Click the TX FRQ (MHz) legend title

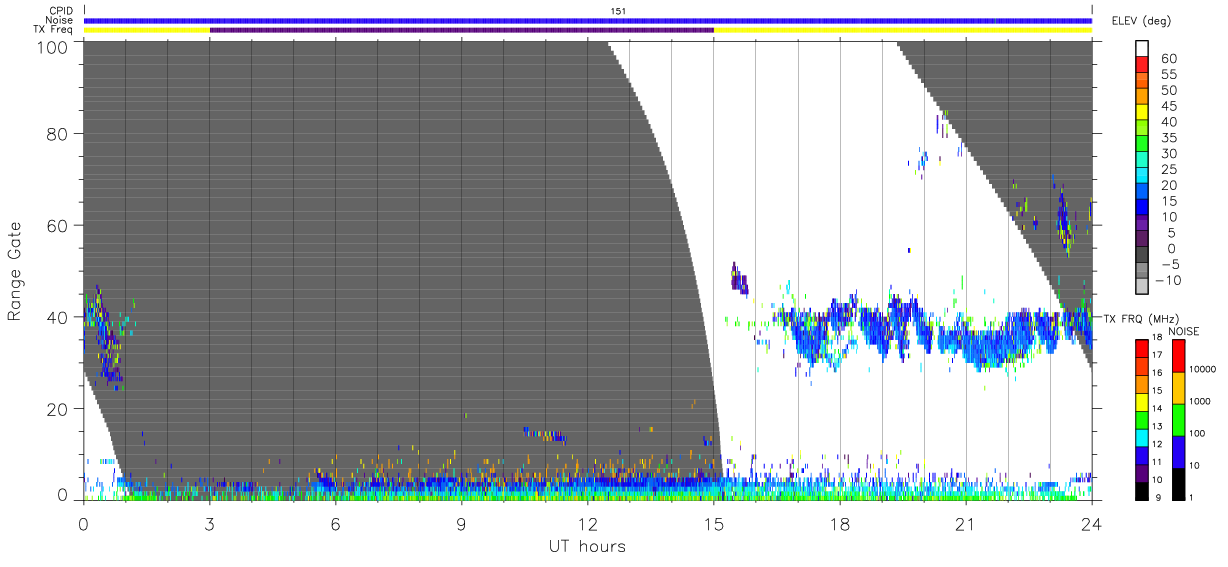pos(1143,319)
